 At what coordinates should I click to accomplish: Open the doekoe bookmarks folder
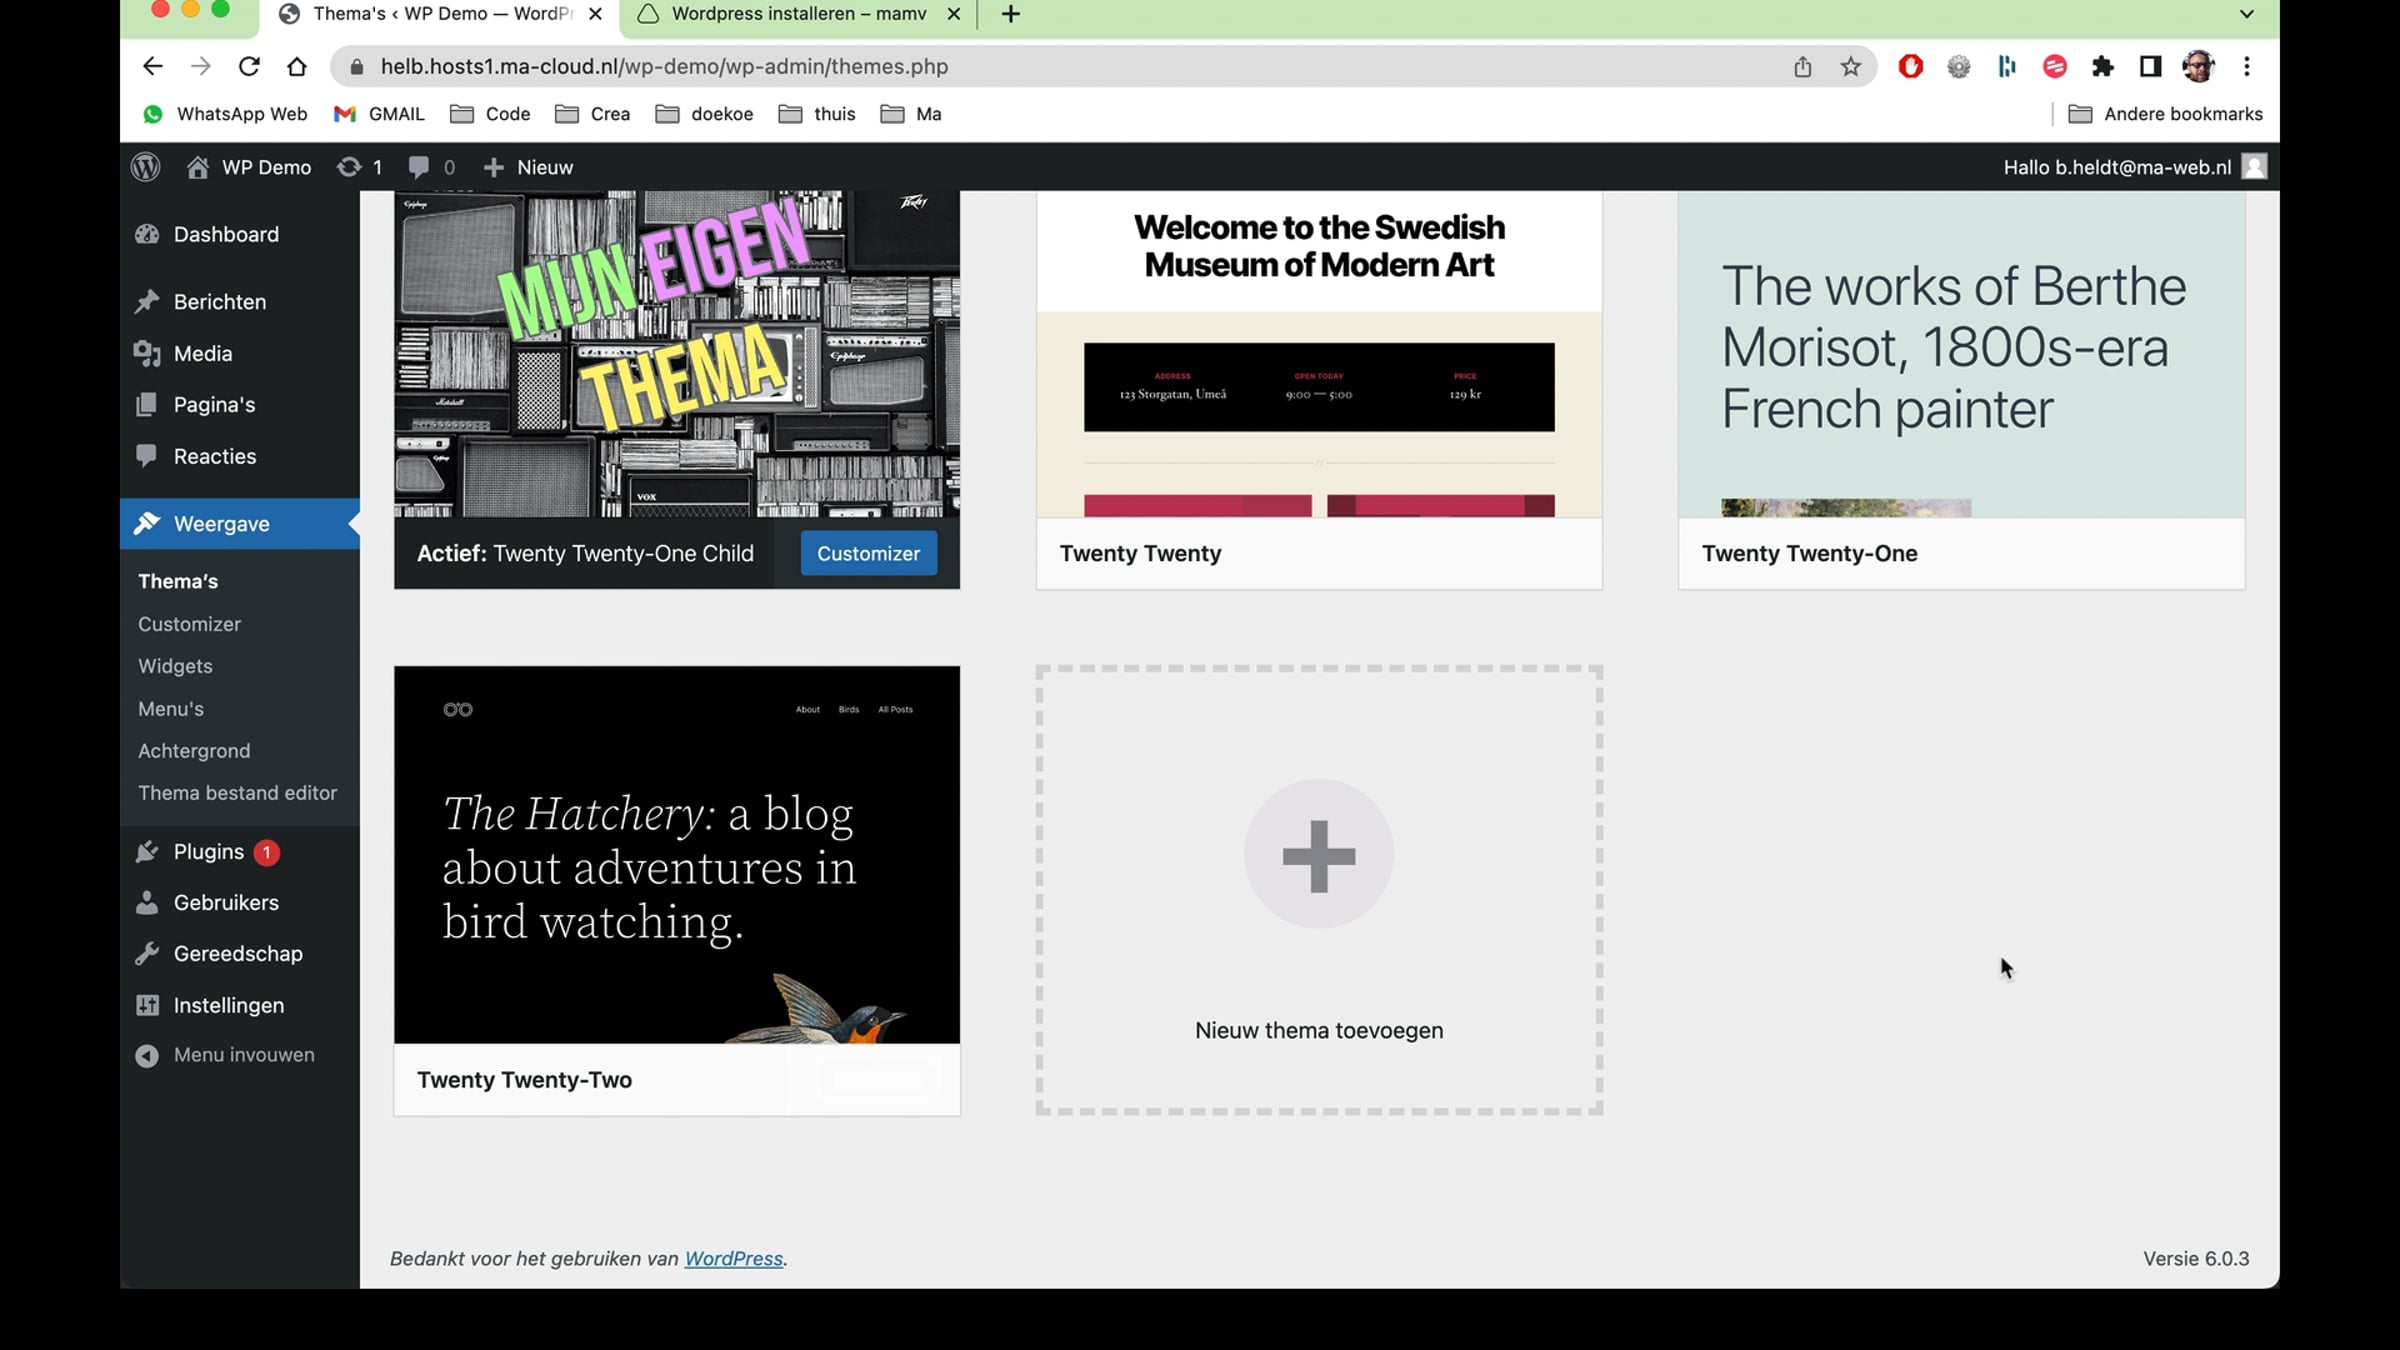point(704,114)
